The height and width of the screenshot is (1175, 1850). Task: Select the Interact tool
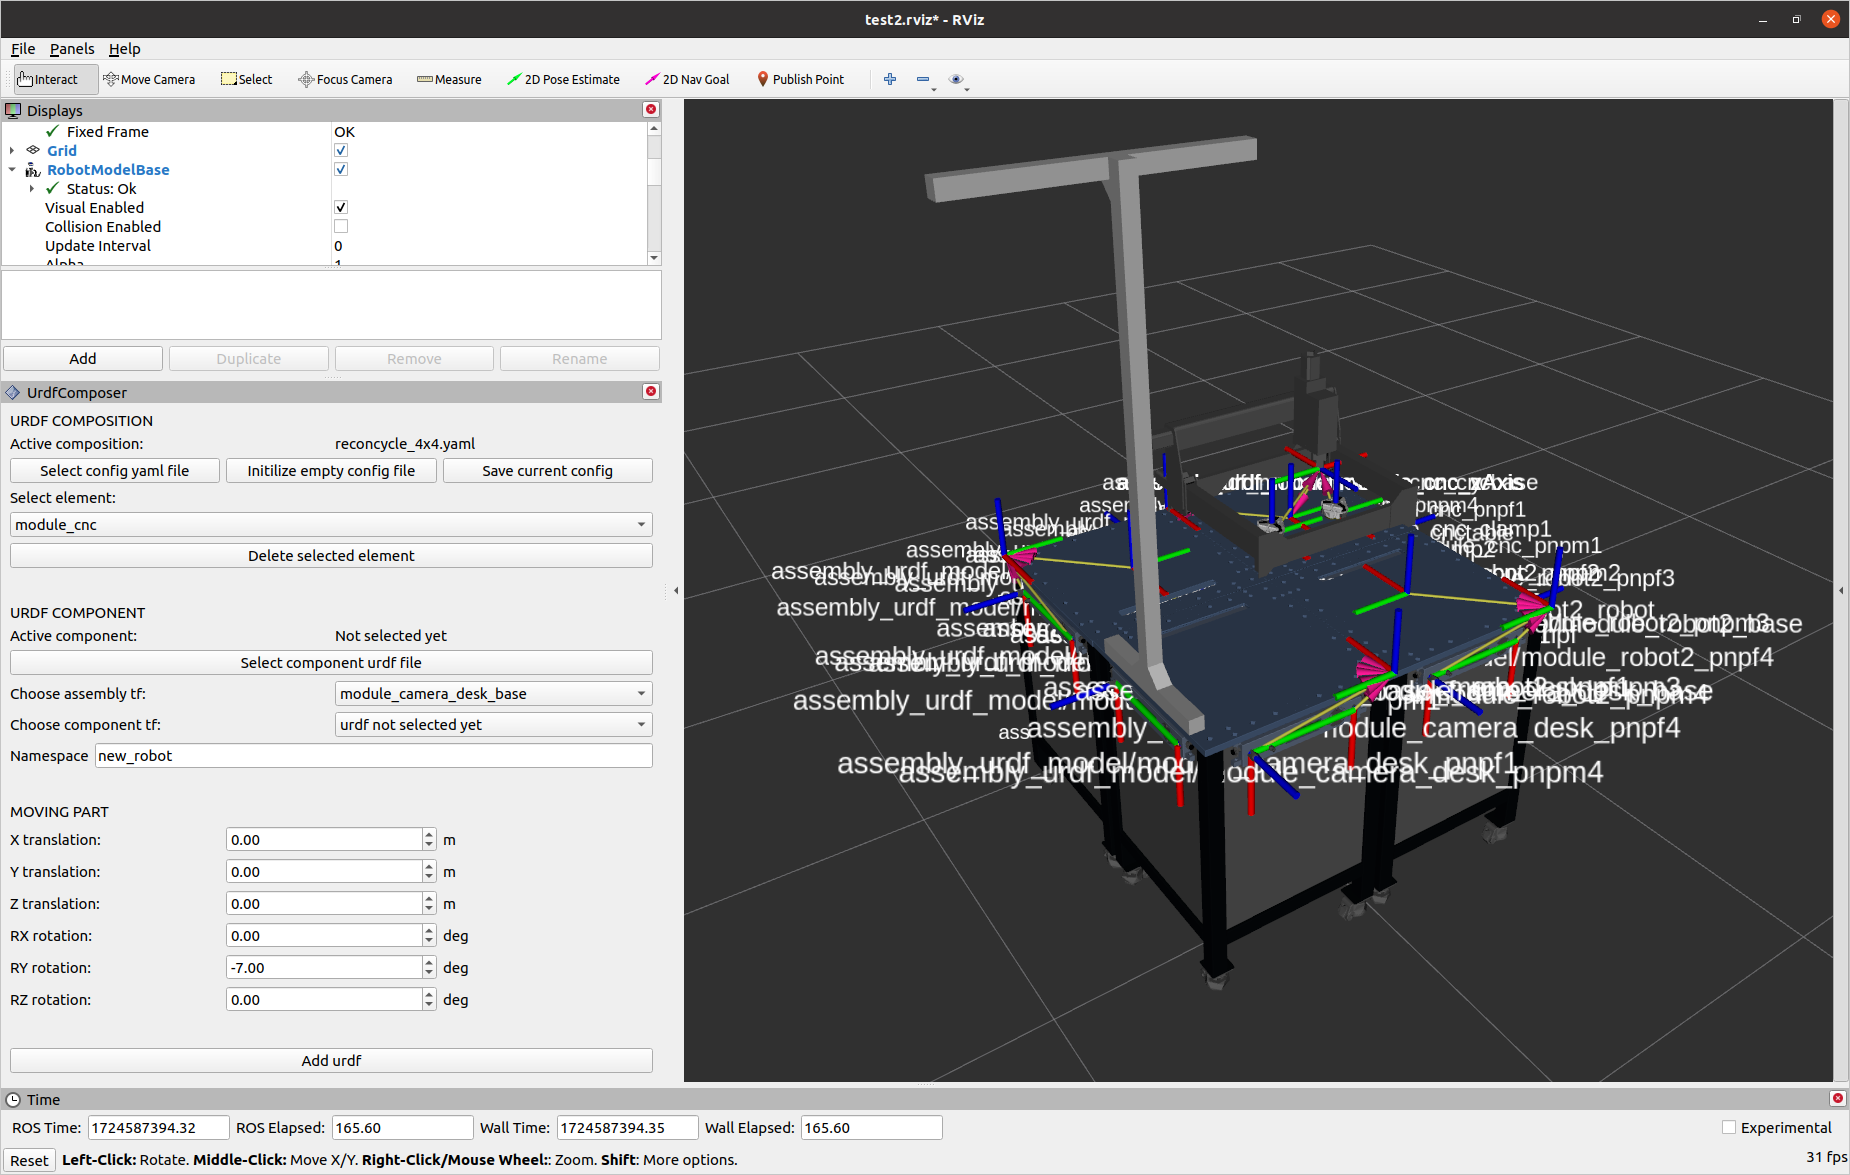(55, 79)
